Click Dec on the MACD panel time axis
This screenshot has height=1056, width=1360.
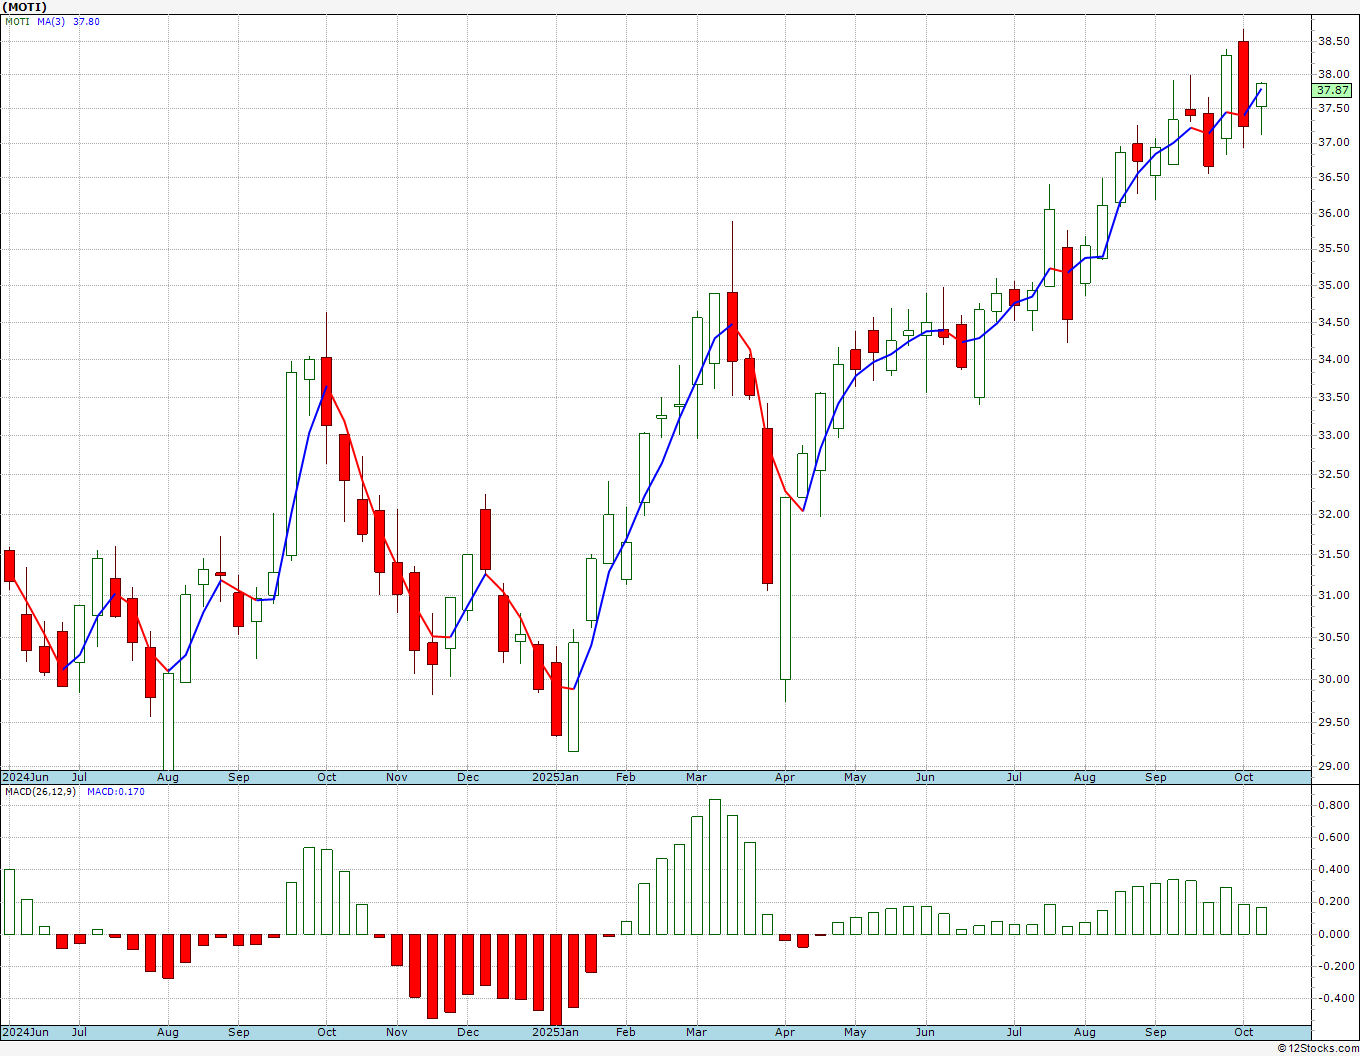click(x=468, y=1033)
